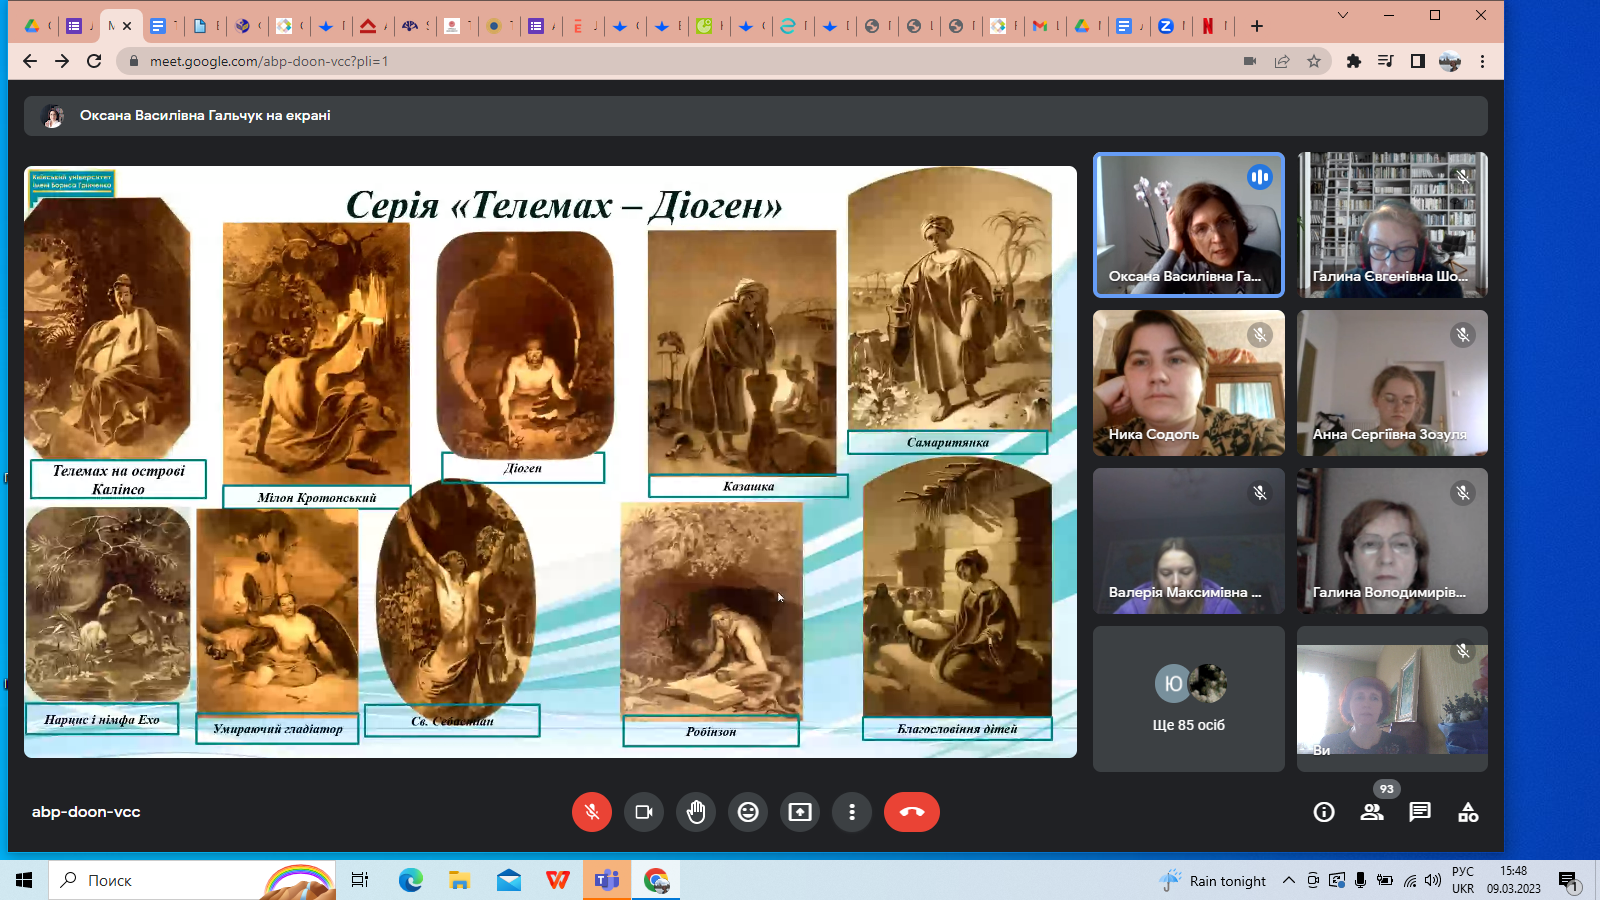Bookmark this page with star icon
This screenshot has height=900, width=1600.
[1314, 61]
